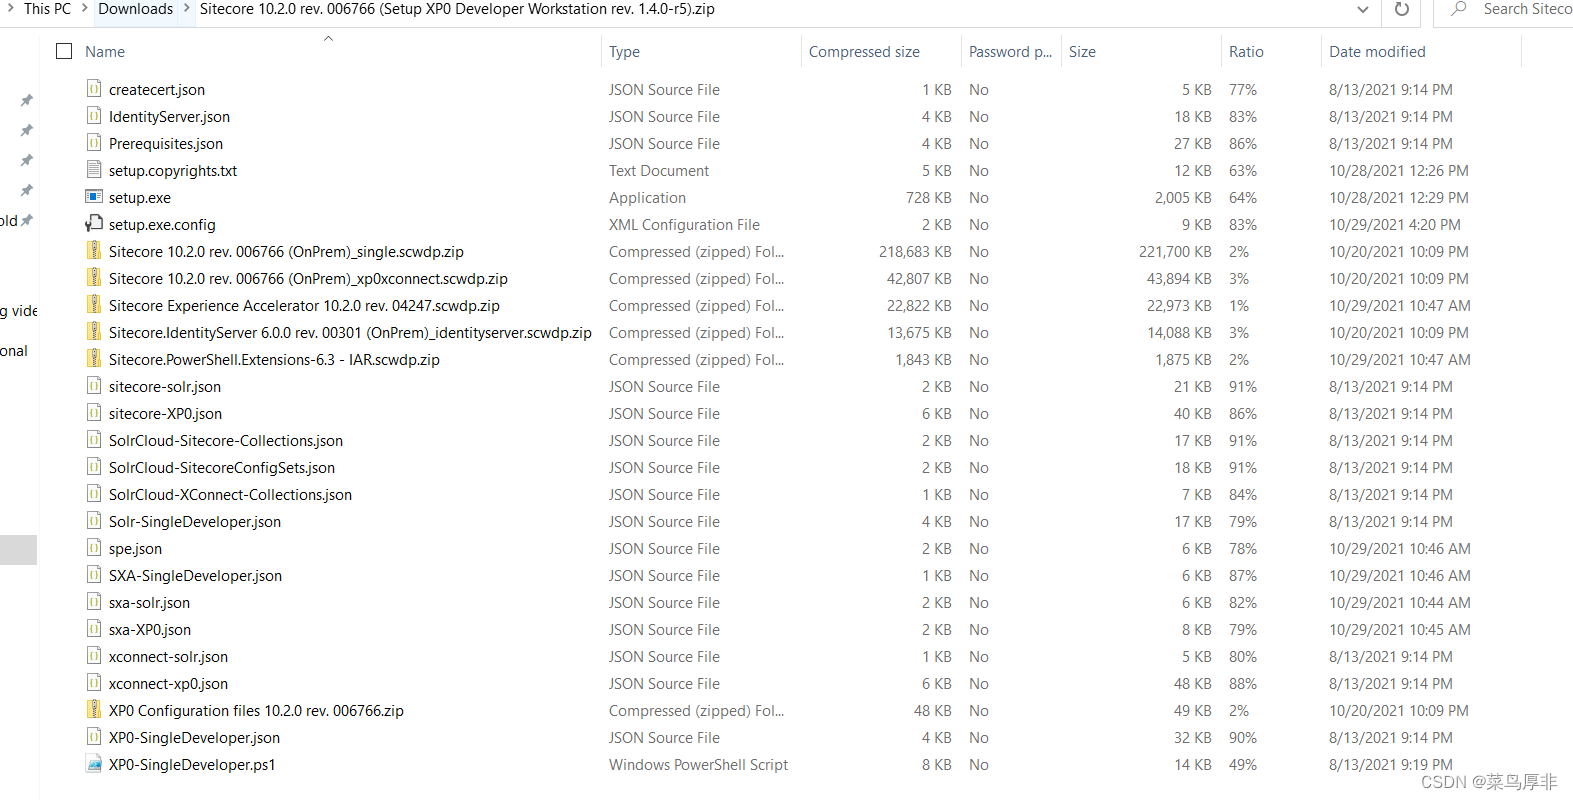Viewport: 1573px width, 800px height.
Task: Select the Sitecore.PowerShell.Extensions-6.3 - IAR.scwdp.zip name
Action: click(x=274, y=359)
